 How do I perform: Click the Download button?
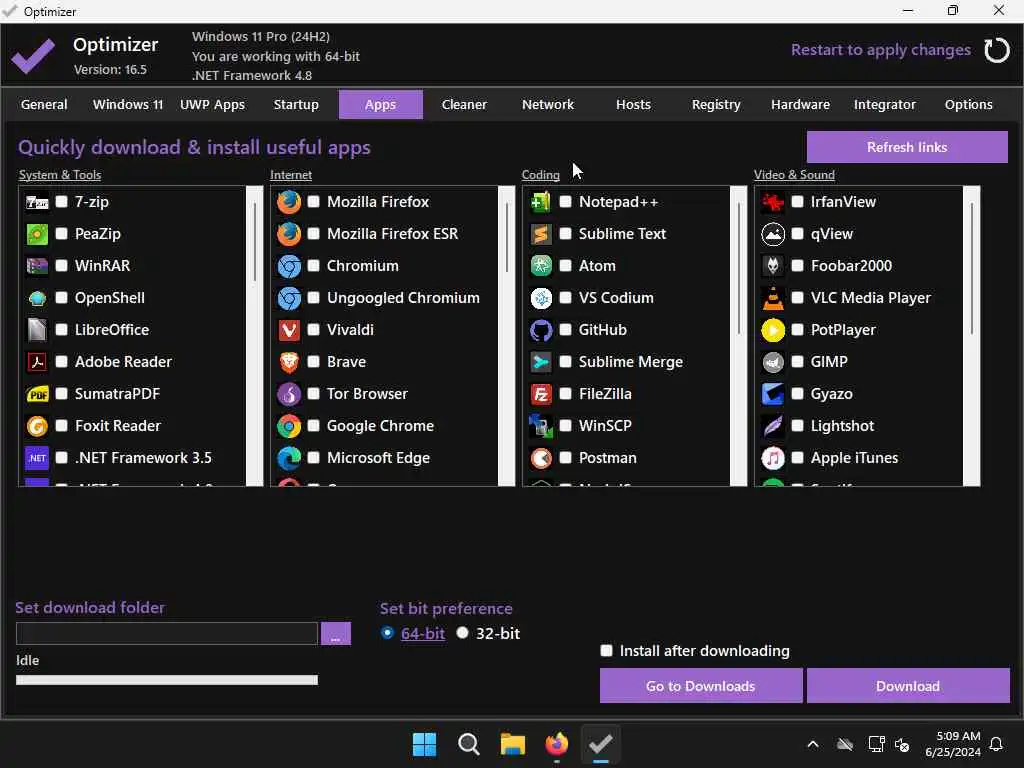[908, 686]
